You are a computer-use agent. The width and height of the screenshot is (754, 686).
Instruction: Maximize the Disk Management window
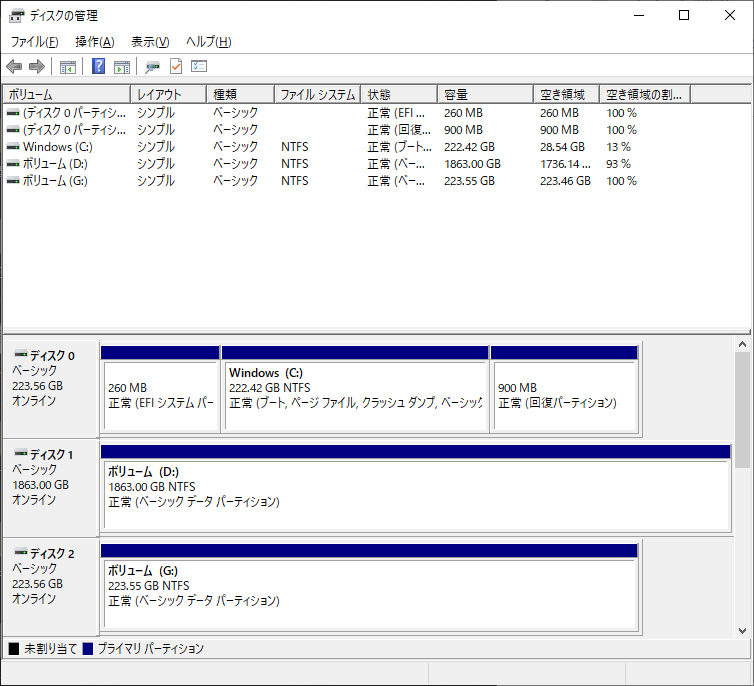(684, 15)
